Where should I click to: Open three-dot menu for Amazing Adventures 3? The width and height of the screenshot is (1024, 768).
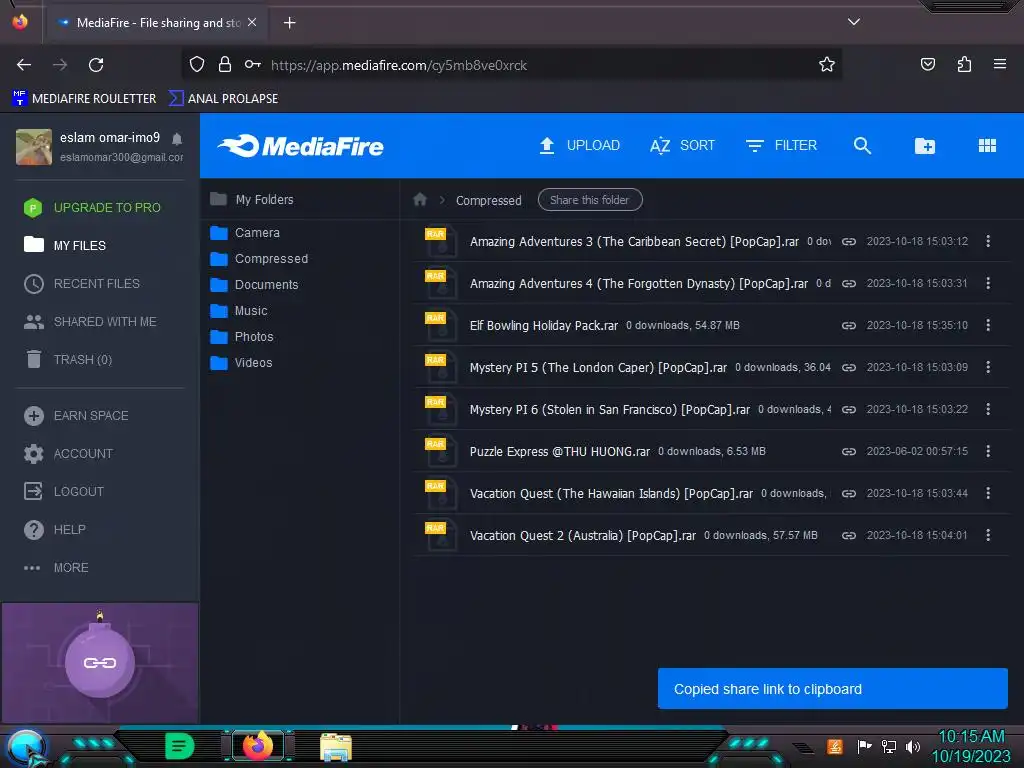click(x=988, y=241)
